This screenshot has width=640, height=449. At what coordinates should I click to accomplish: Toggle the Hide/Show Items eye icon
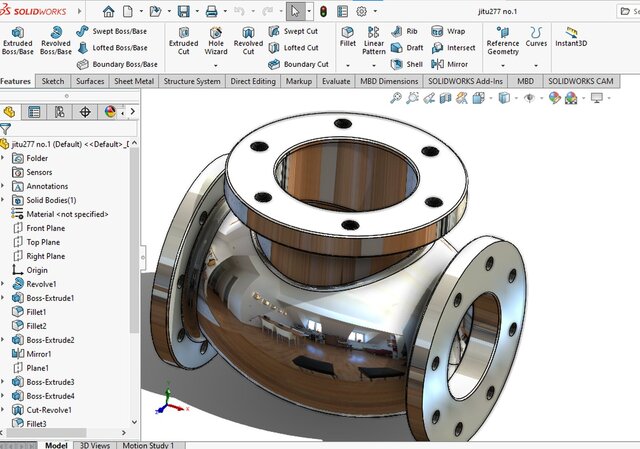click(x=529, y=98)
